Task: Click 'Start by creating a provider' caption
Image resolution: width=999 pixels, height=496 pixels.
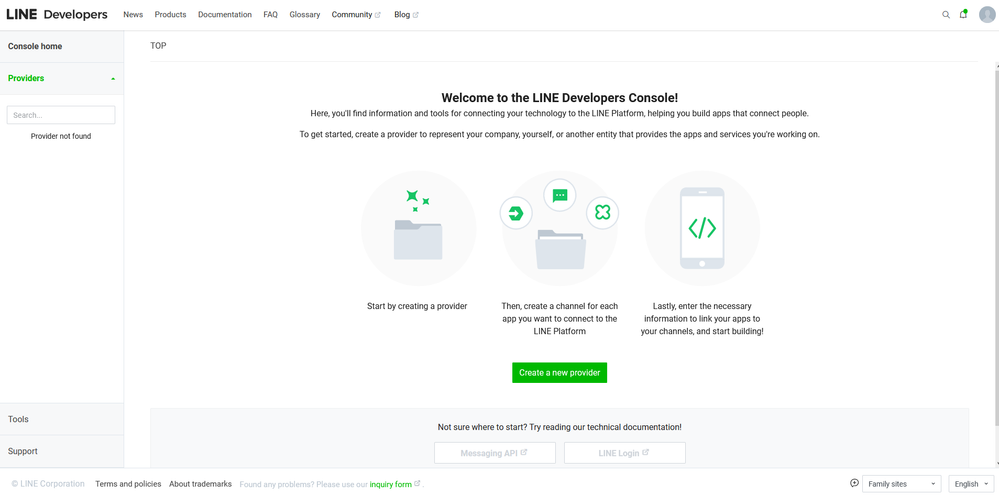Action: click(x=417, y=306)
